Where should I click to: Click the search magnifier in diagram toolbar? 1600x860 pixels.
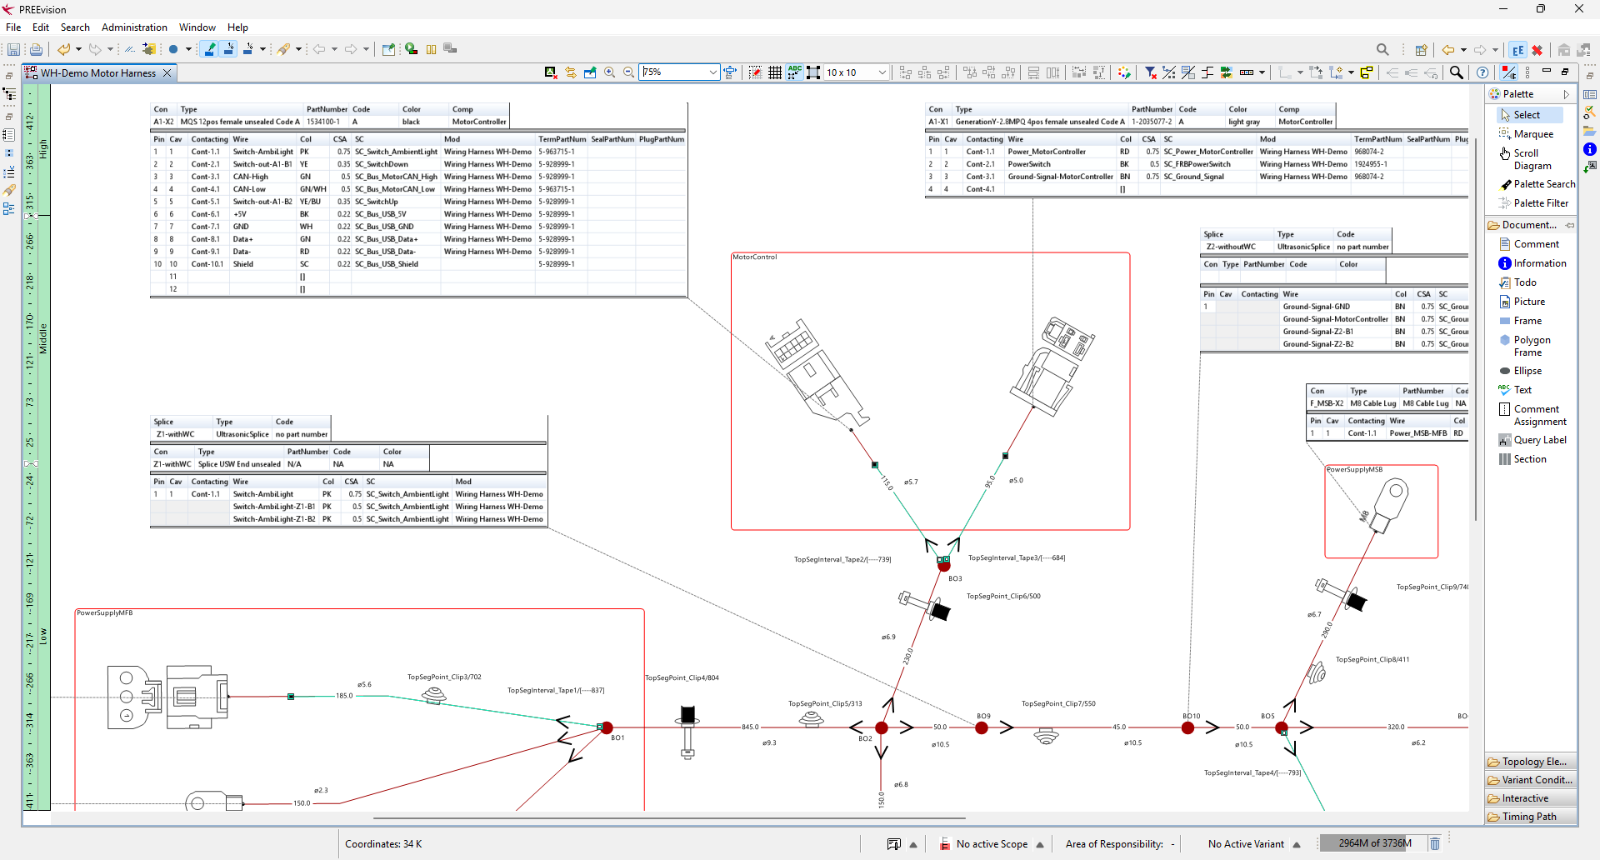tap(1456, 72)
